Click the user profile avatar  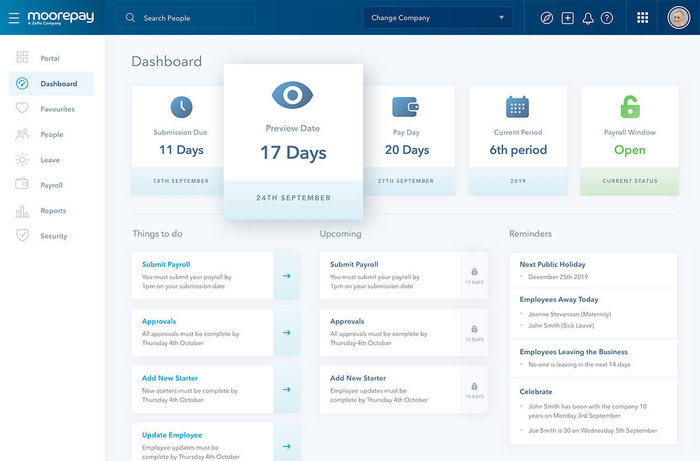click(x=677, y=18)
